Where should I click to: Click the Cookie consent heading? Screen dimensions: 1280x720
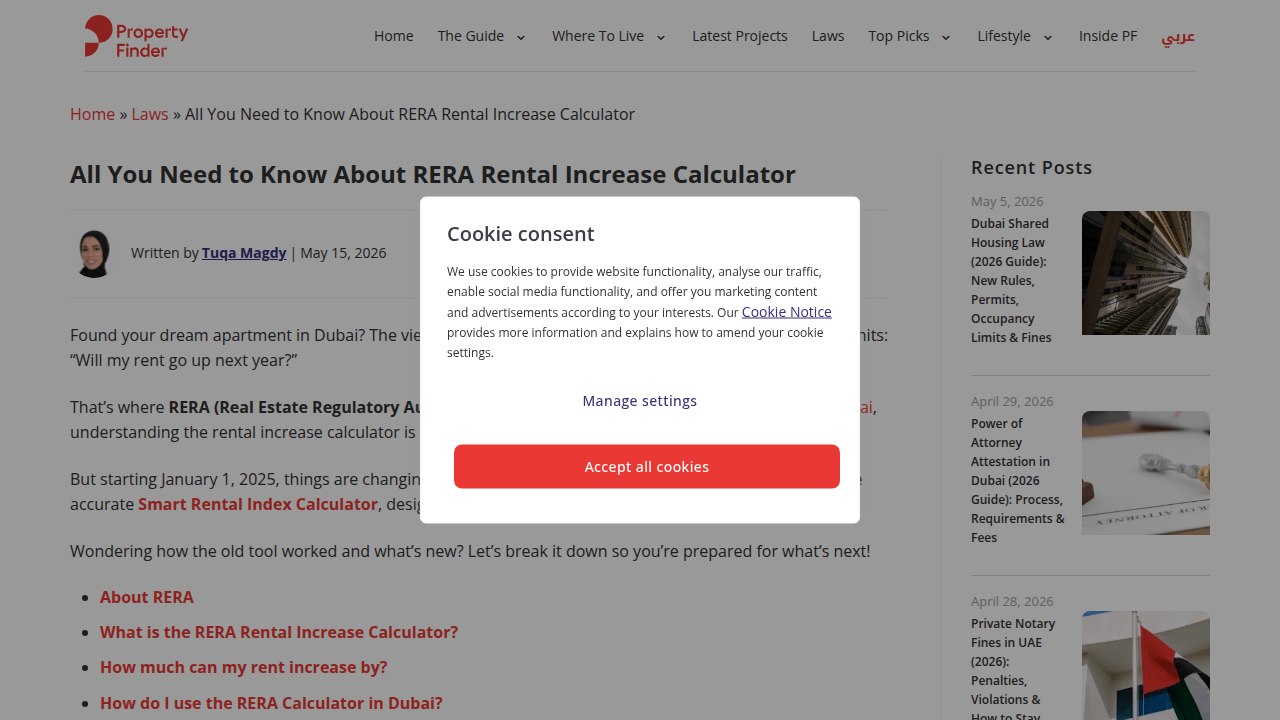[521, 234]
